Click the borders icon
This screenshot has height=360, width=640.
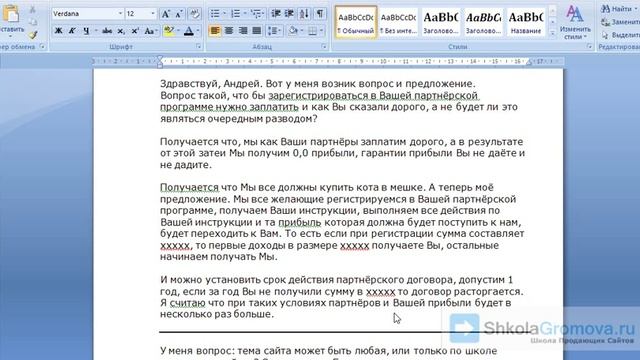point(312,31)
